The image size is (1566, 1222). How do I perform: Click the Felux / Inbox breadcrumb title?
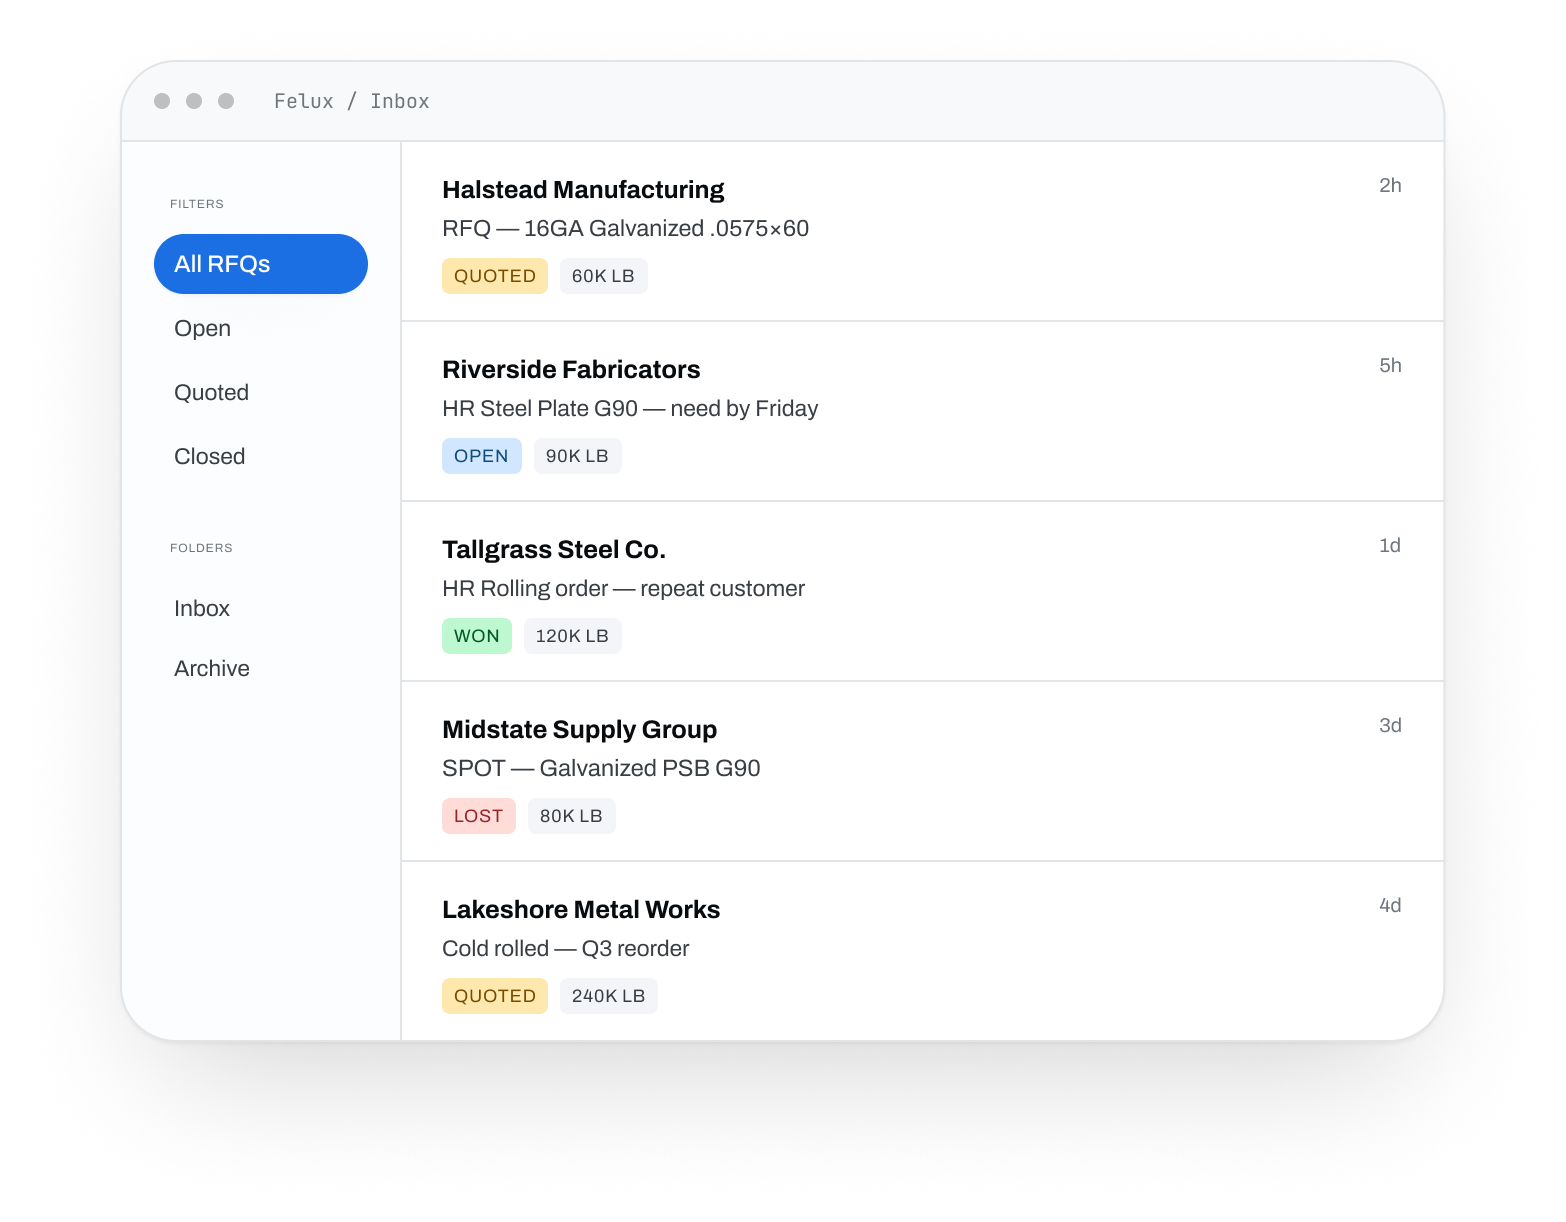coord(352,101)
